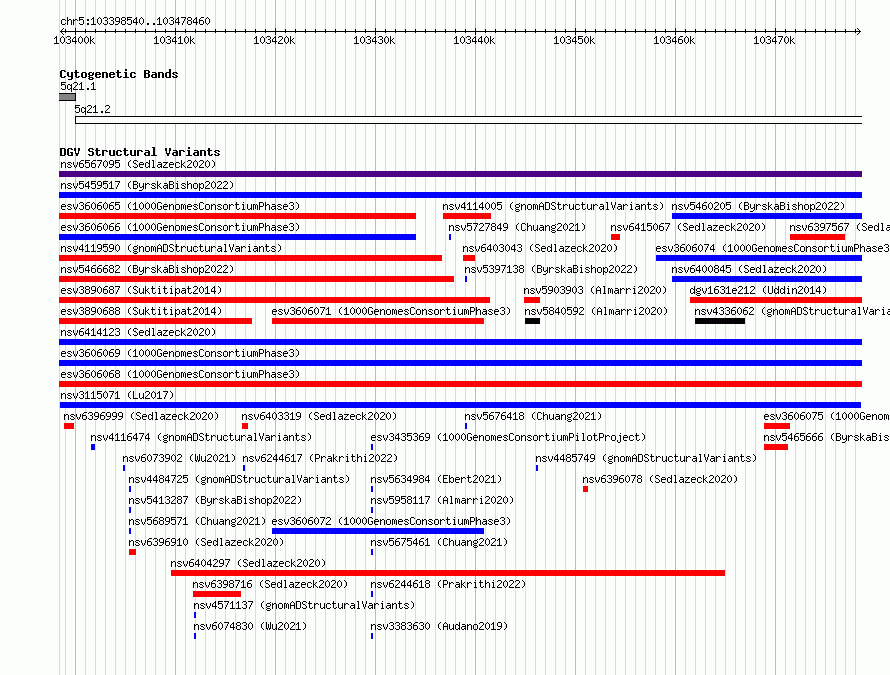Open the nsv5466682 (ByrskaBishop2022) label
890x675 pixels.
(x=147, y=269)
